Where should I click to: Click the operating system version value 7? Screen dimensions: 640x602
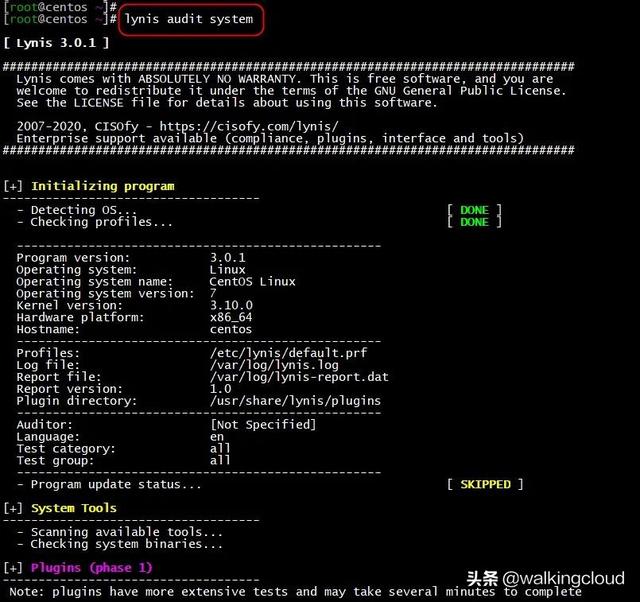coord(213,293)
